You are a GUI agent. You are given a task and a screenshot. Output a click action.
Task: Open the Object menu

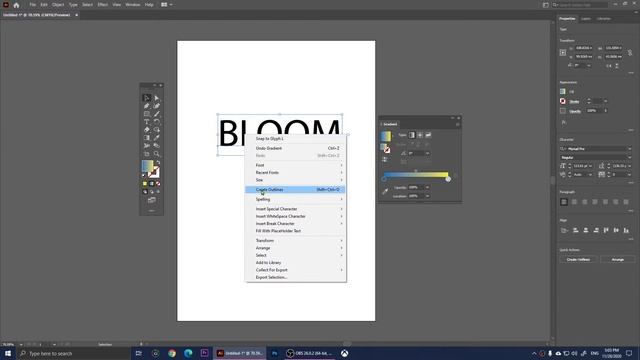coord(58,5)
